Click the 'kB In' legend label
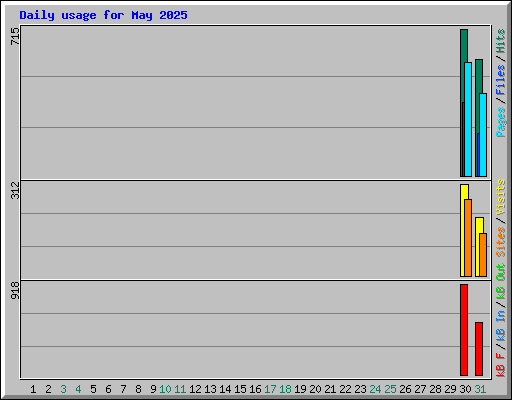Screen dimensions: 512x400 pos(501,325)
